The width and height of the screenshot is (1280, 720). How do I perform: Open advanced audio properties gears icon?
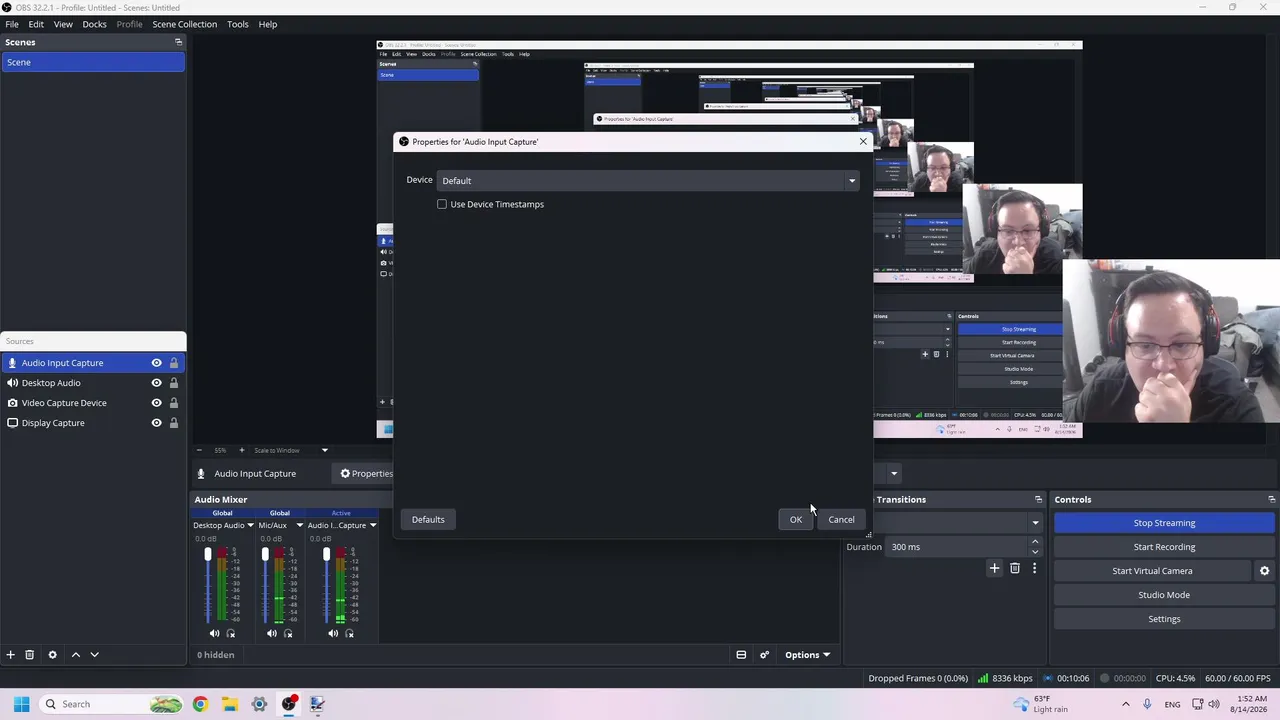(764, 655)
